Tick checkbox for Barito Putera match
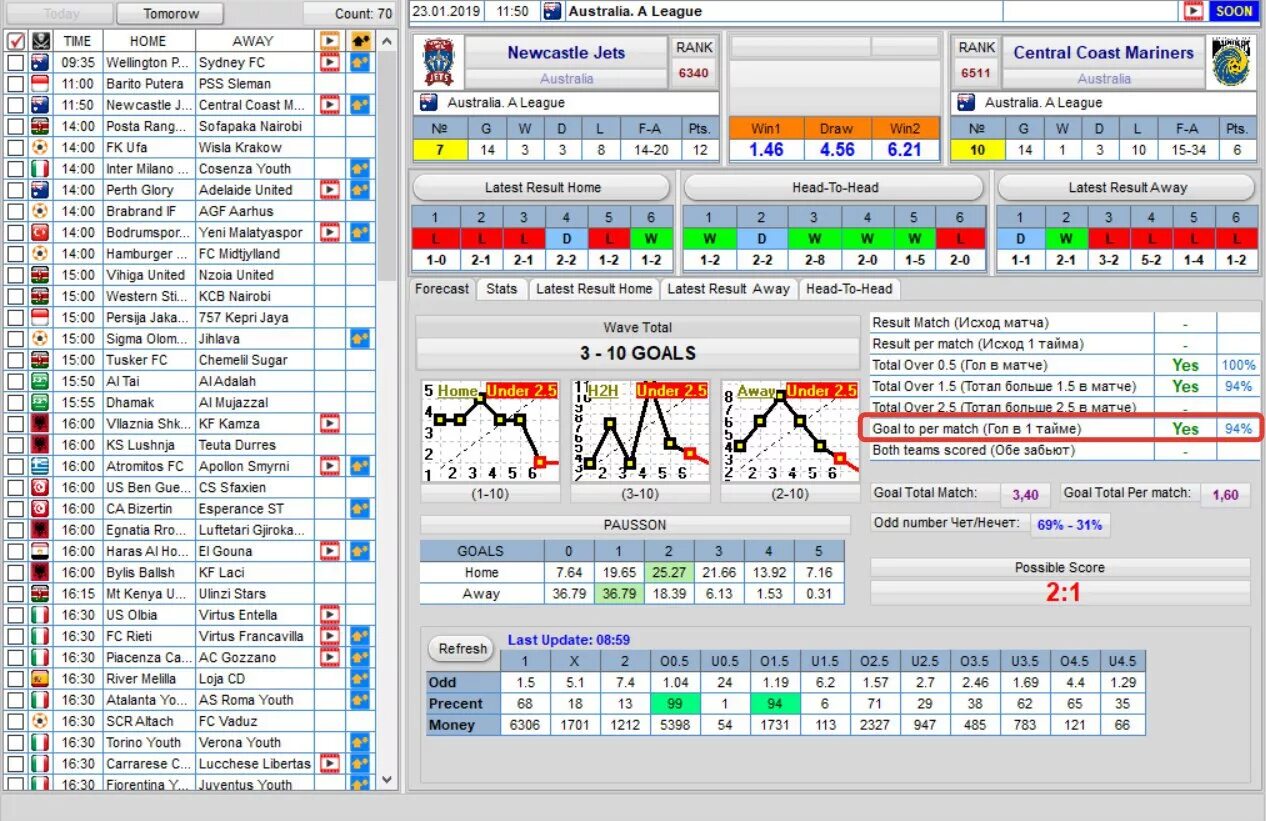The width and height of the screenshot is (1266, 821). (x=15, y=84)
